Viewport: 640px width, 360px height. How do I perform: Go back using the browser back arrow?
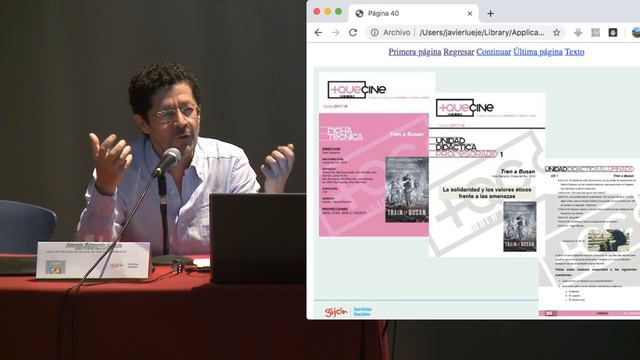318,33
